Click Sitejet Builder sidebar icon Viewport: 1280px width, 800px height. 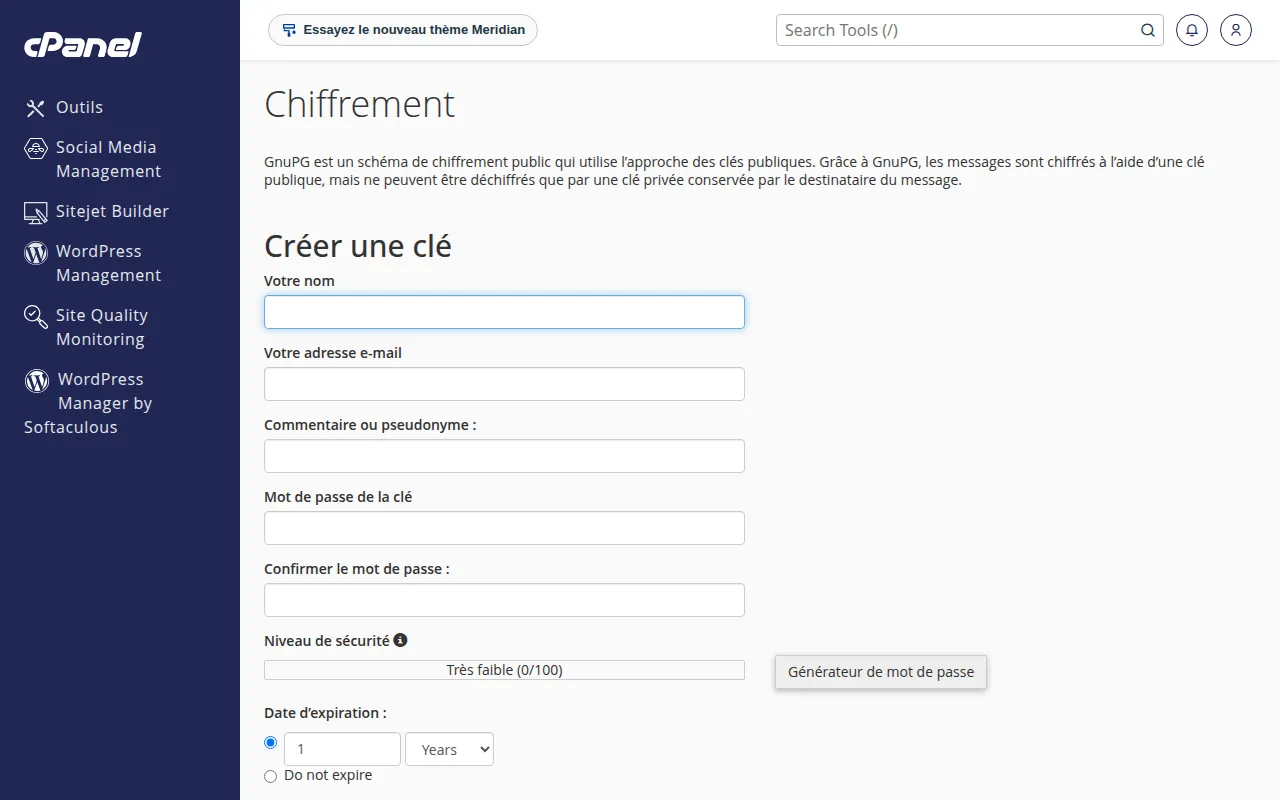click(x=36, y=212)
